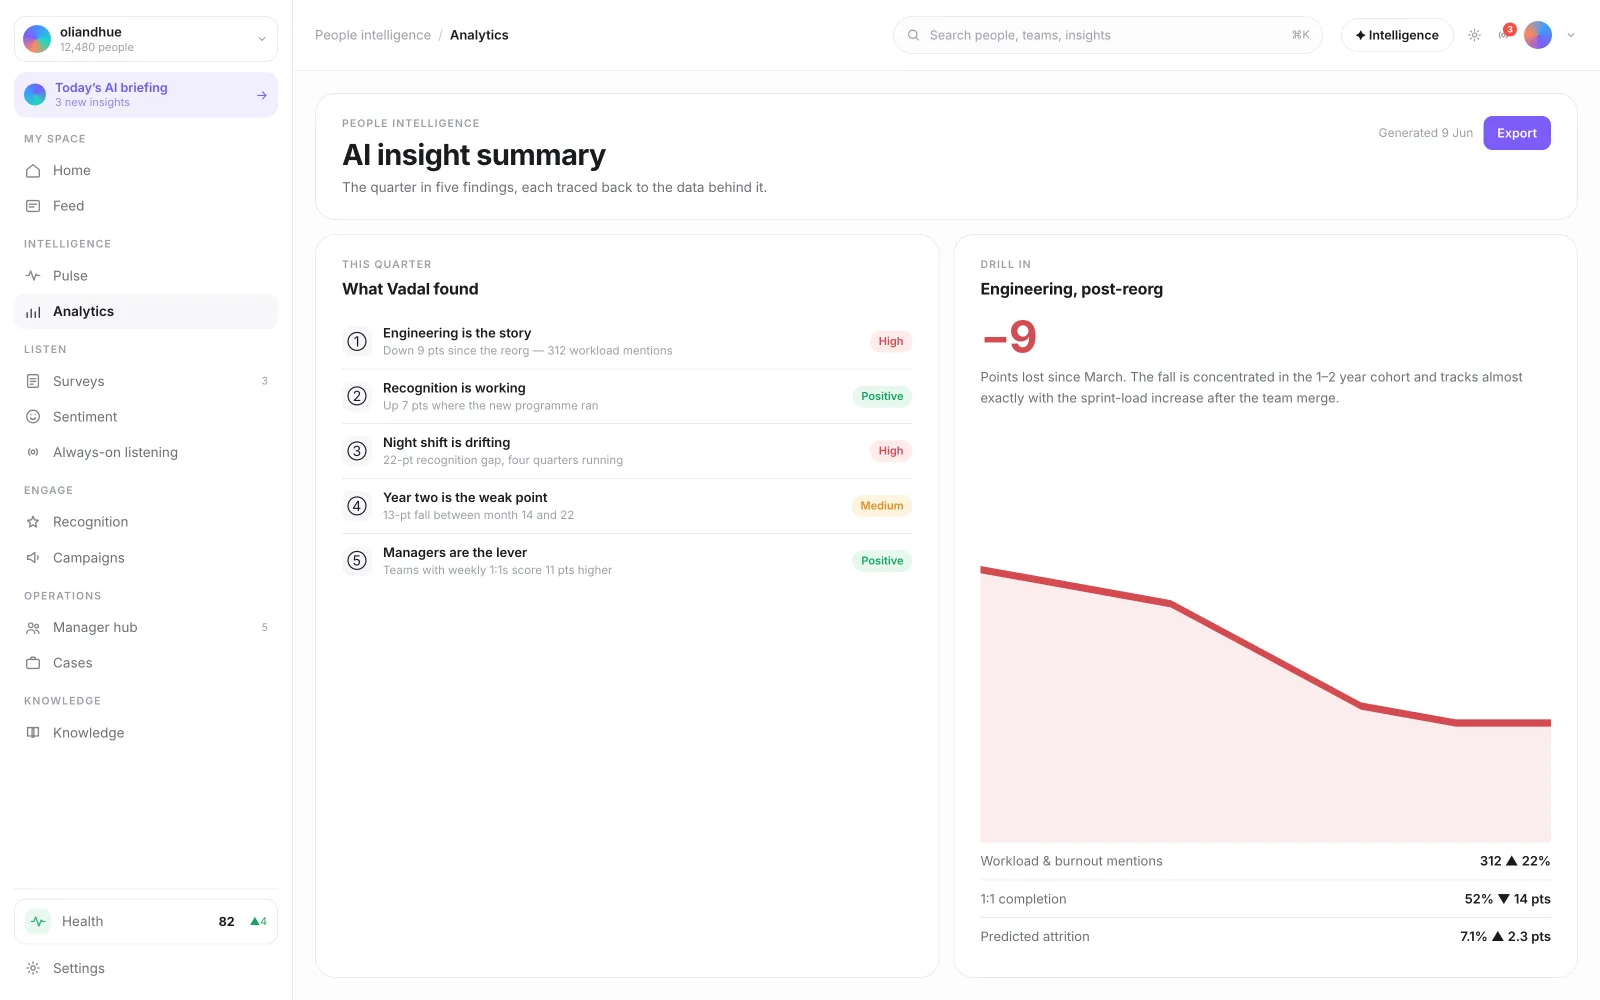Click 'Workload & burnout mentions' row
Viewport: 1600px width, 1000px height.
1266,862
